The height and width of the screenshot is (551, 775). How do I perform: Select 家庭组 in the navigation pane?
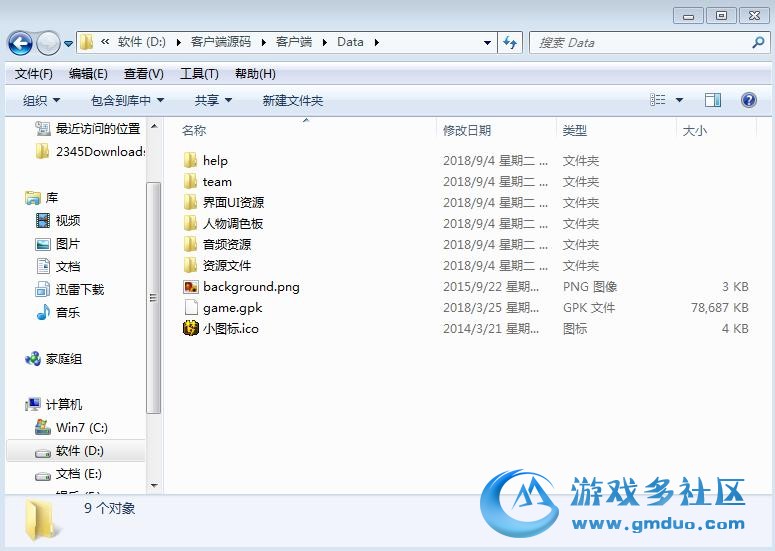64,359
